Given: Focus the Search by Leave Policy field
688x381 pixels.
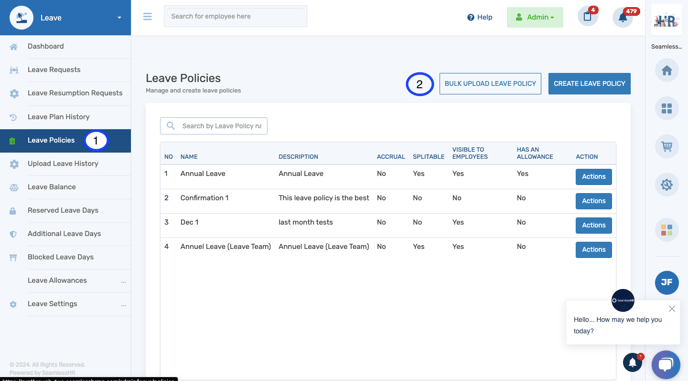Looking at the screenshot, I should click(x=214, y=126).
